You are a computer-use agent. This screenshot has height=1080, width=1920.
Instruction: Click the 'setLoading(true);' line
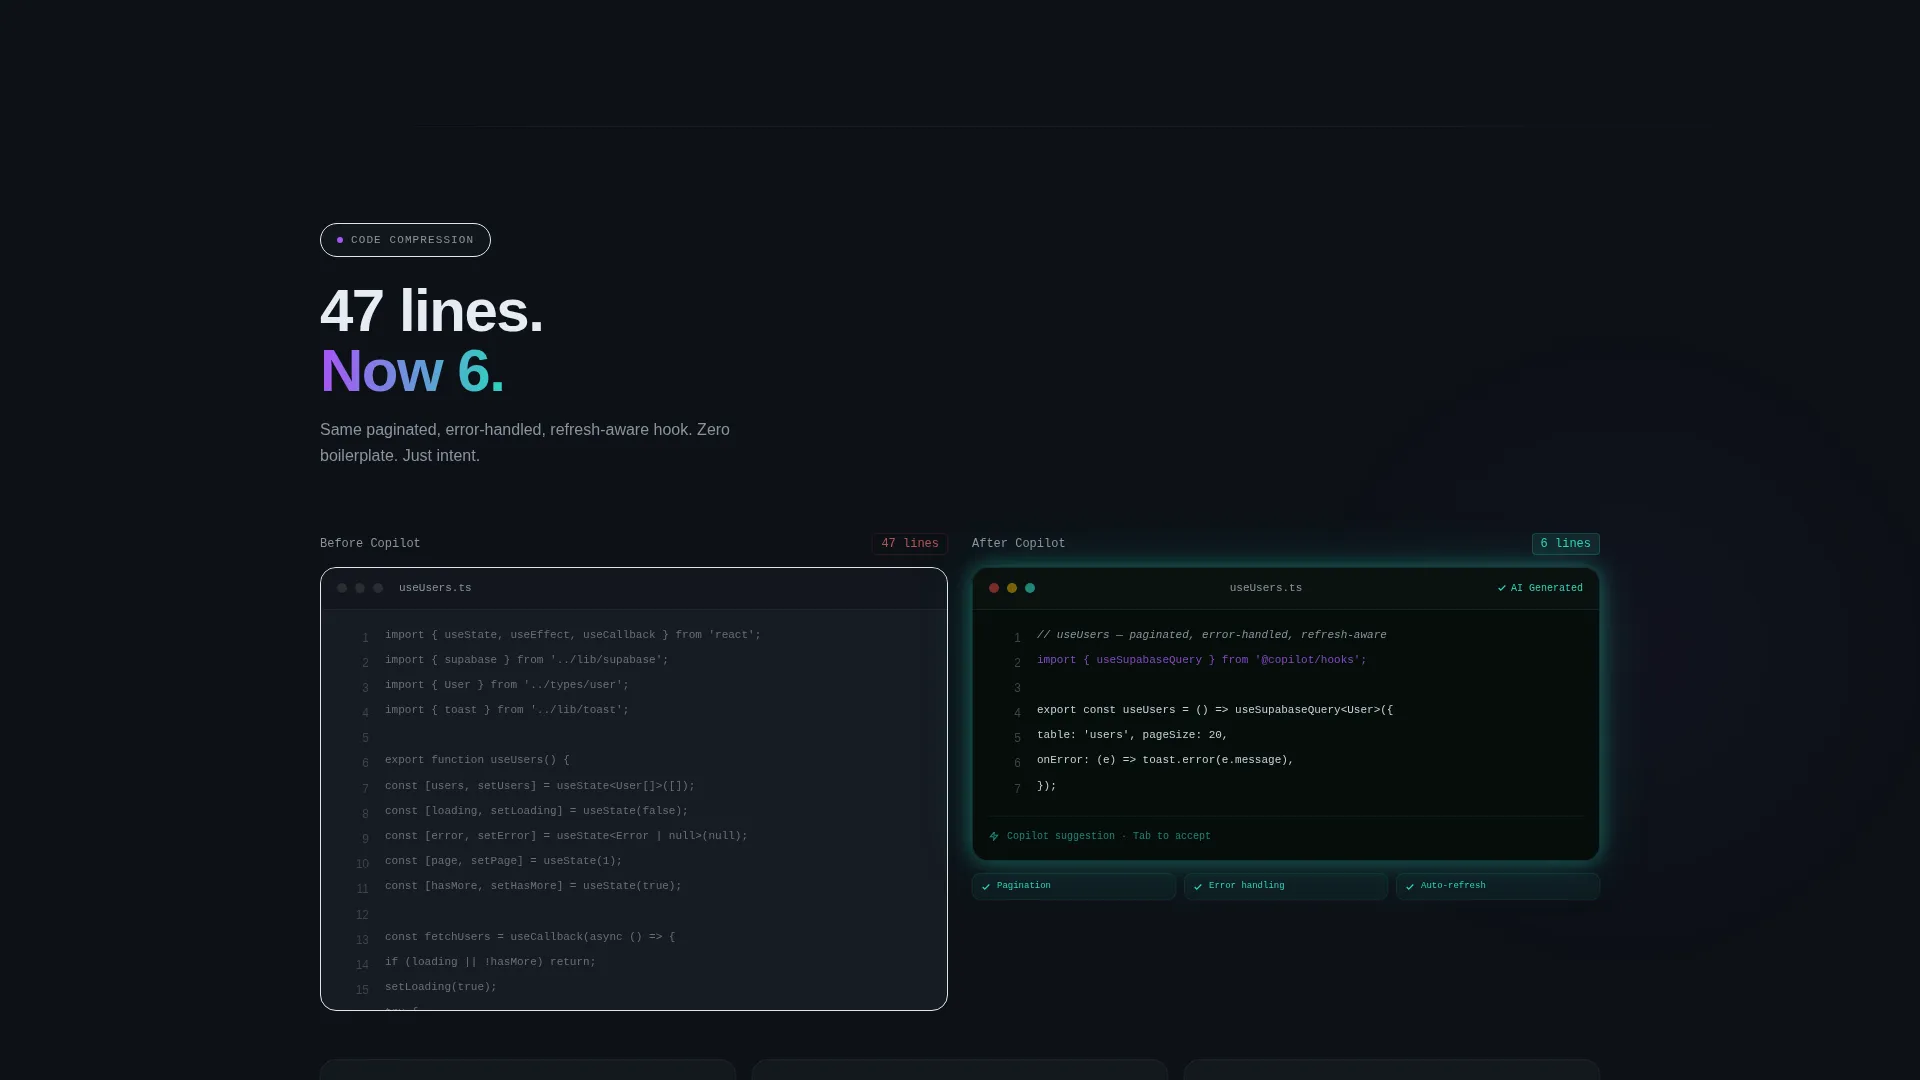(x=441, y=987)
